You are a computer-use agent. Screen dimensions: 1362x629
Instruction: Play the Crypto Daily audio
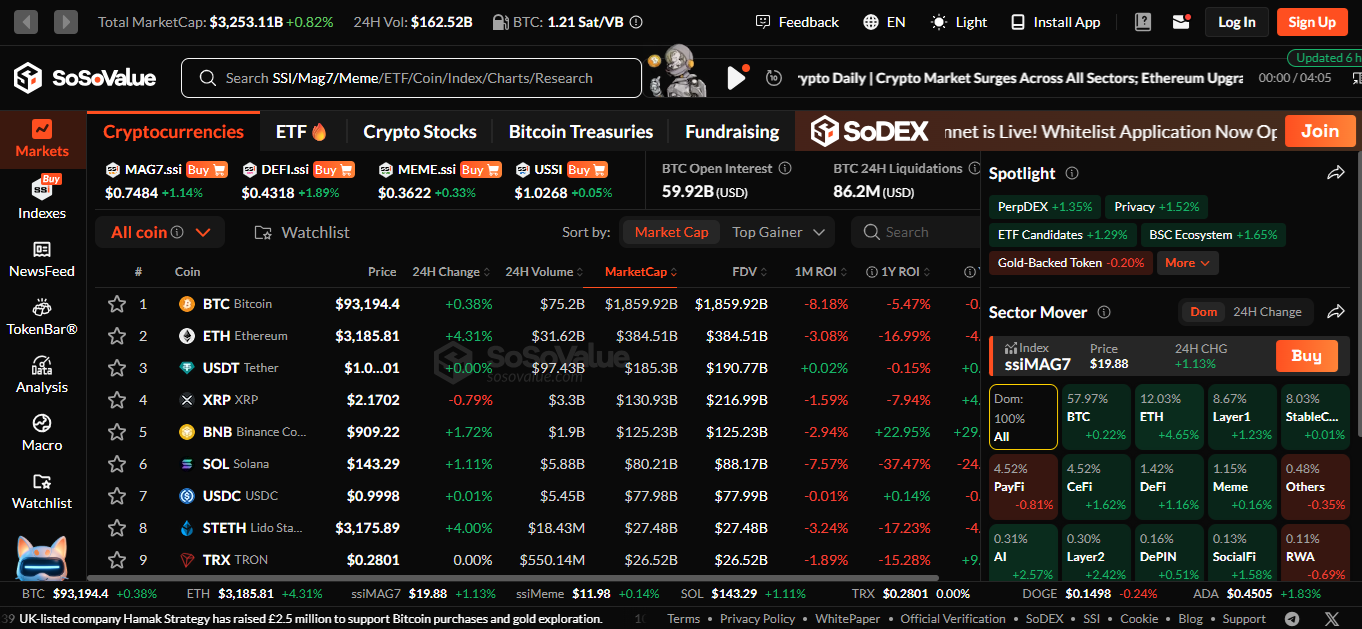click(x=736, y=77)
